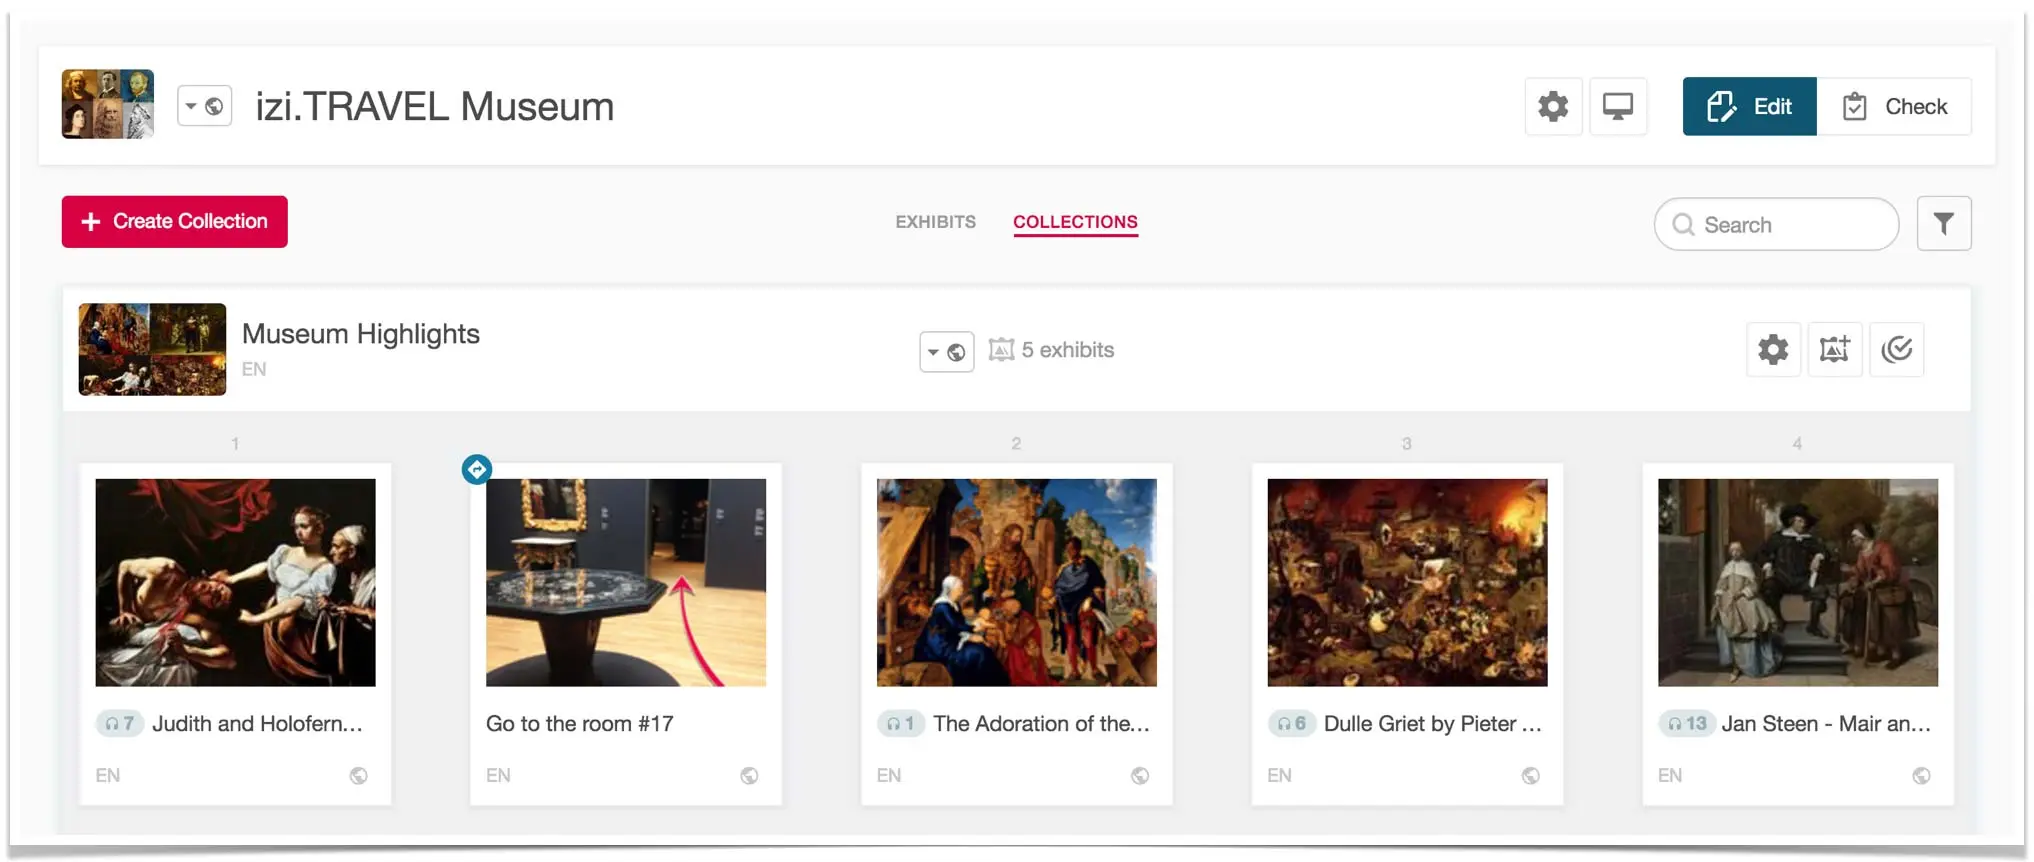Expand Museum Highlights publish status dropdown
Viewport: 2034px width, 862px height.
pyautogui.click(x=946, y=352)
